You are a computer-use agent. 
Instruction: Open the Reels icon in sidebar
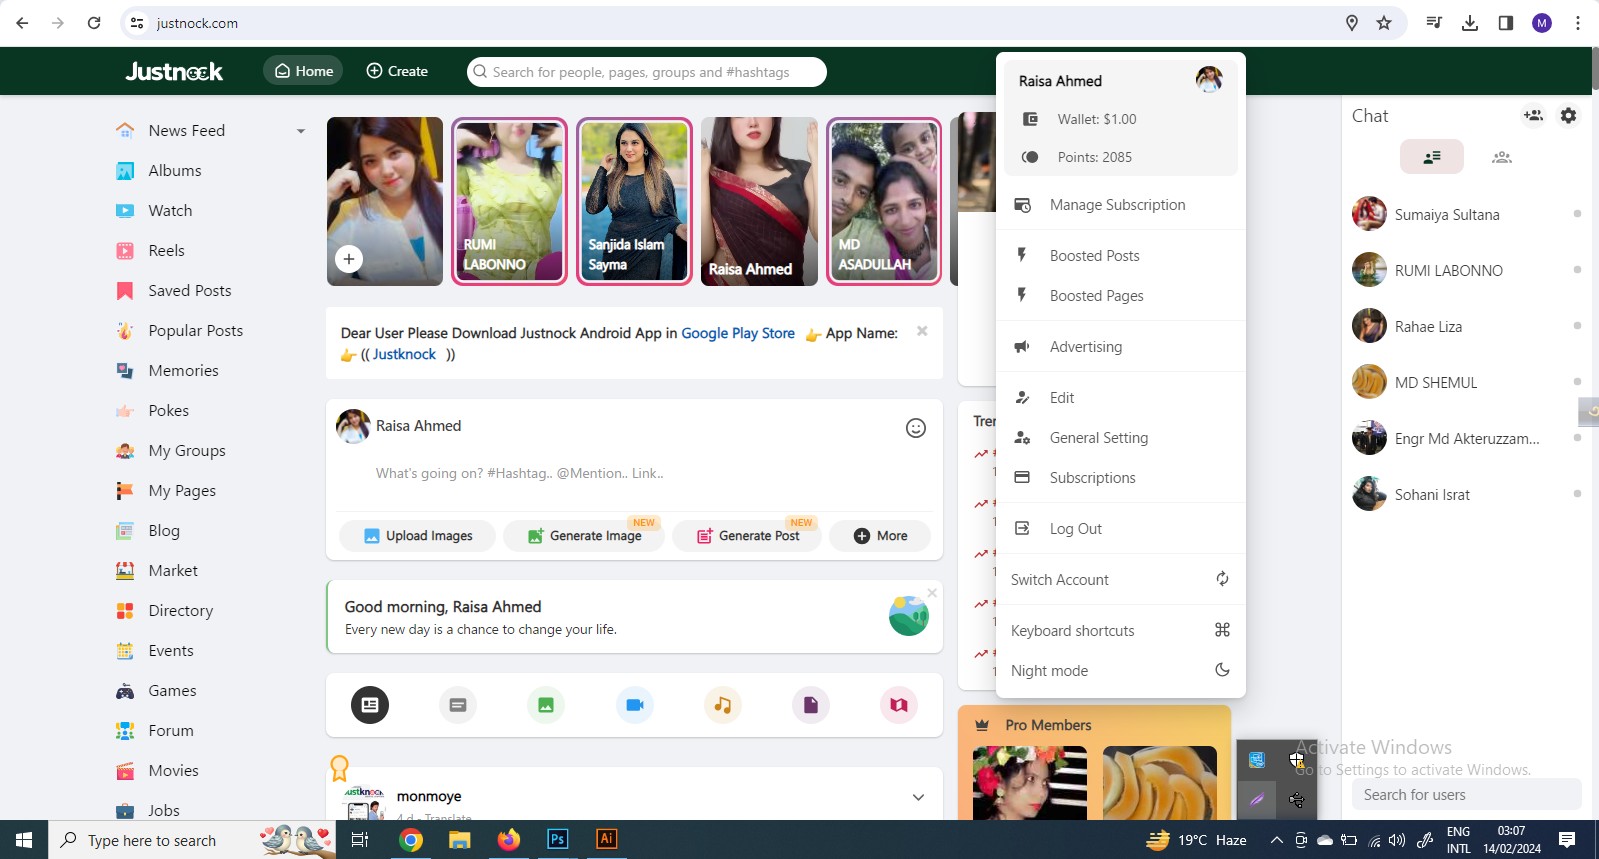125,251
